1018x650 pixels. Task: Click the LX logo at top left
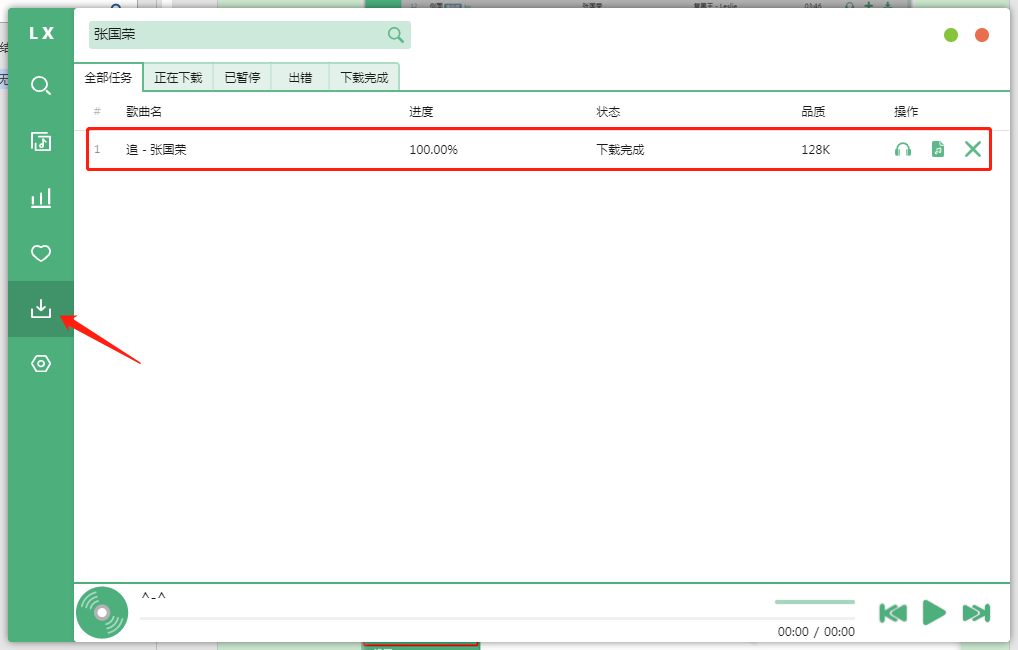click(40, 32)
